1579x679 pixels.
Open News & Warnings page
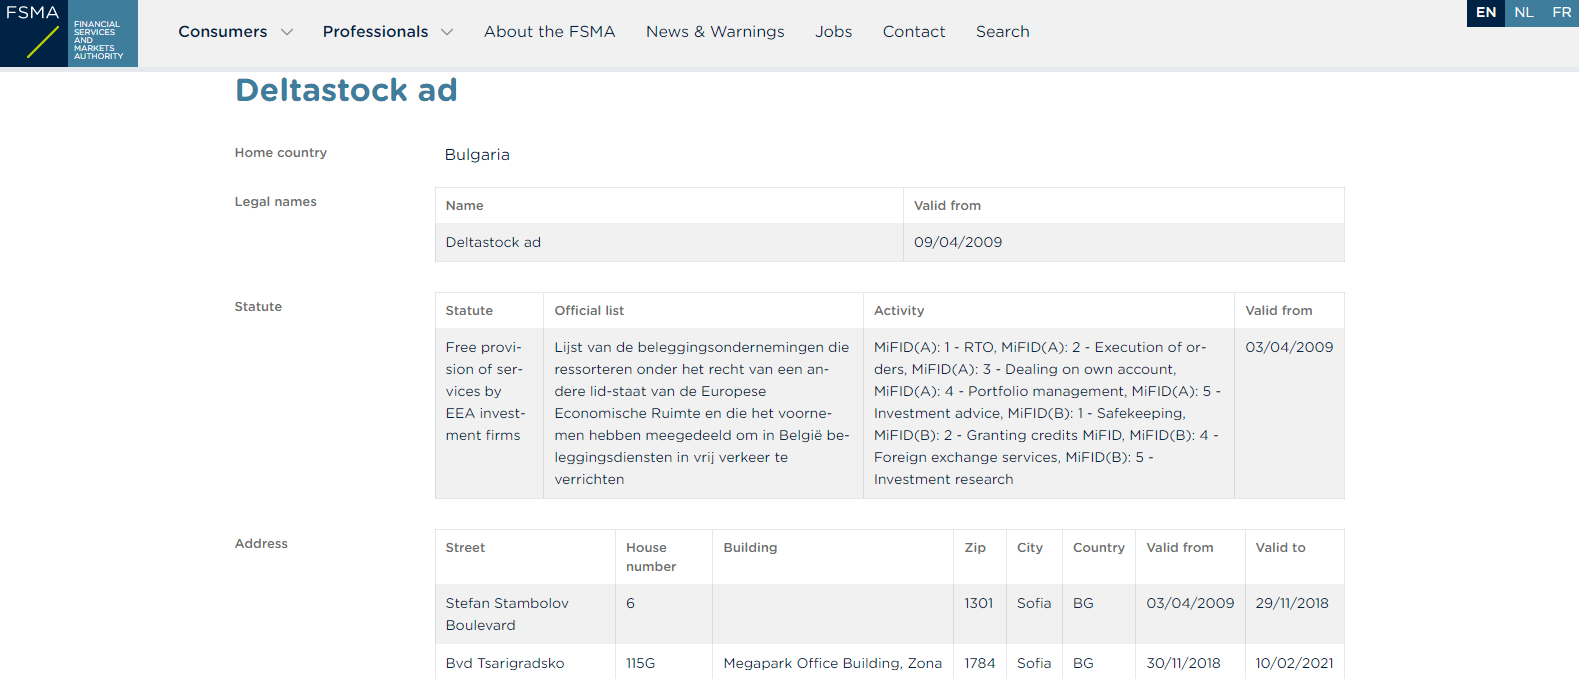(x=715, y=32)
